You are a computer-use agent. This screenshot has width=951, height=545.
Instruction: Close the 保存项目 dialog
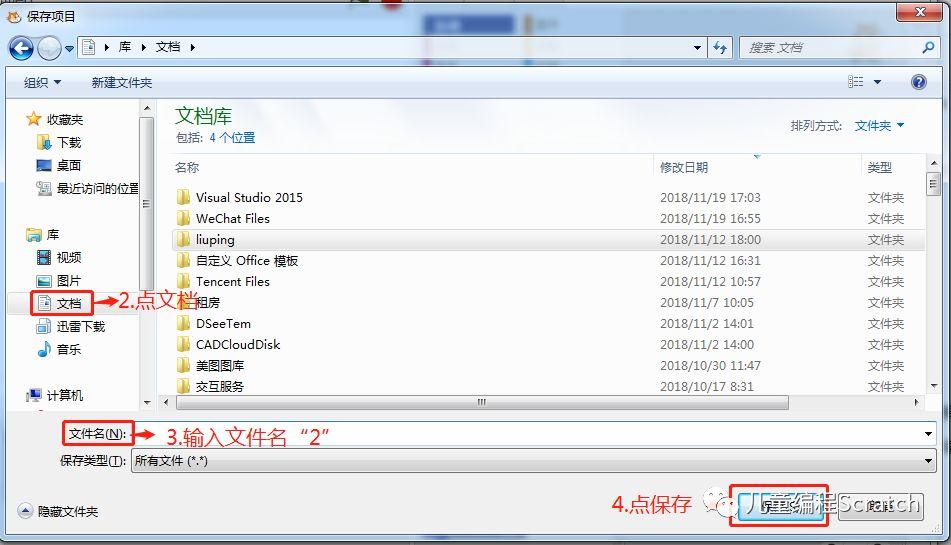pyautogui.click(x=920, y=12)
